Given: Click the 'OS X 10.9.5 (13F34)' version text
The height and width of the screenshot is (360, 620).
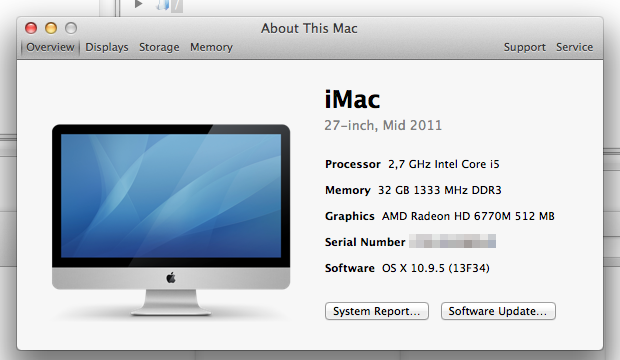Looking at the screenshot, I should coord(436,268).
